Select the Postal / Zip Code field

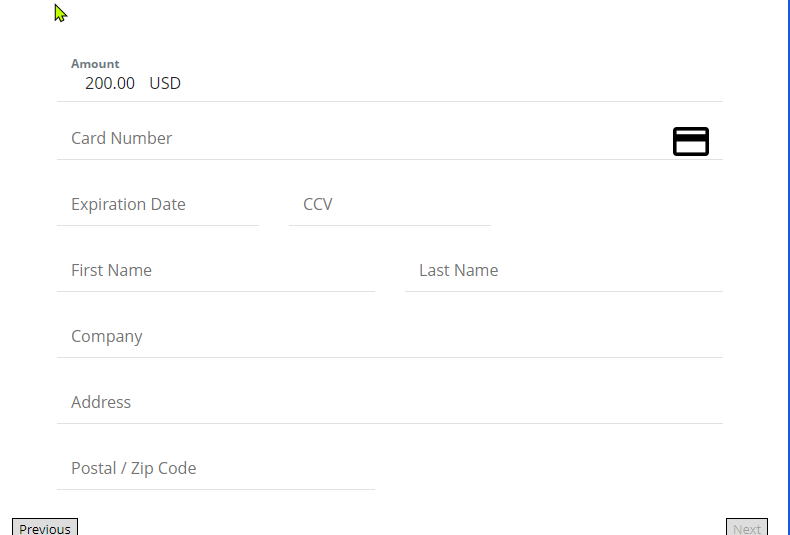point(216,469)
